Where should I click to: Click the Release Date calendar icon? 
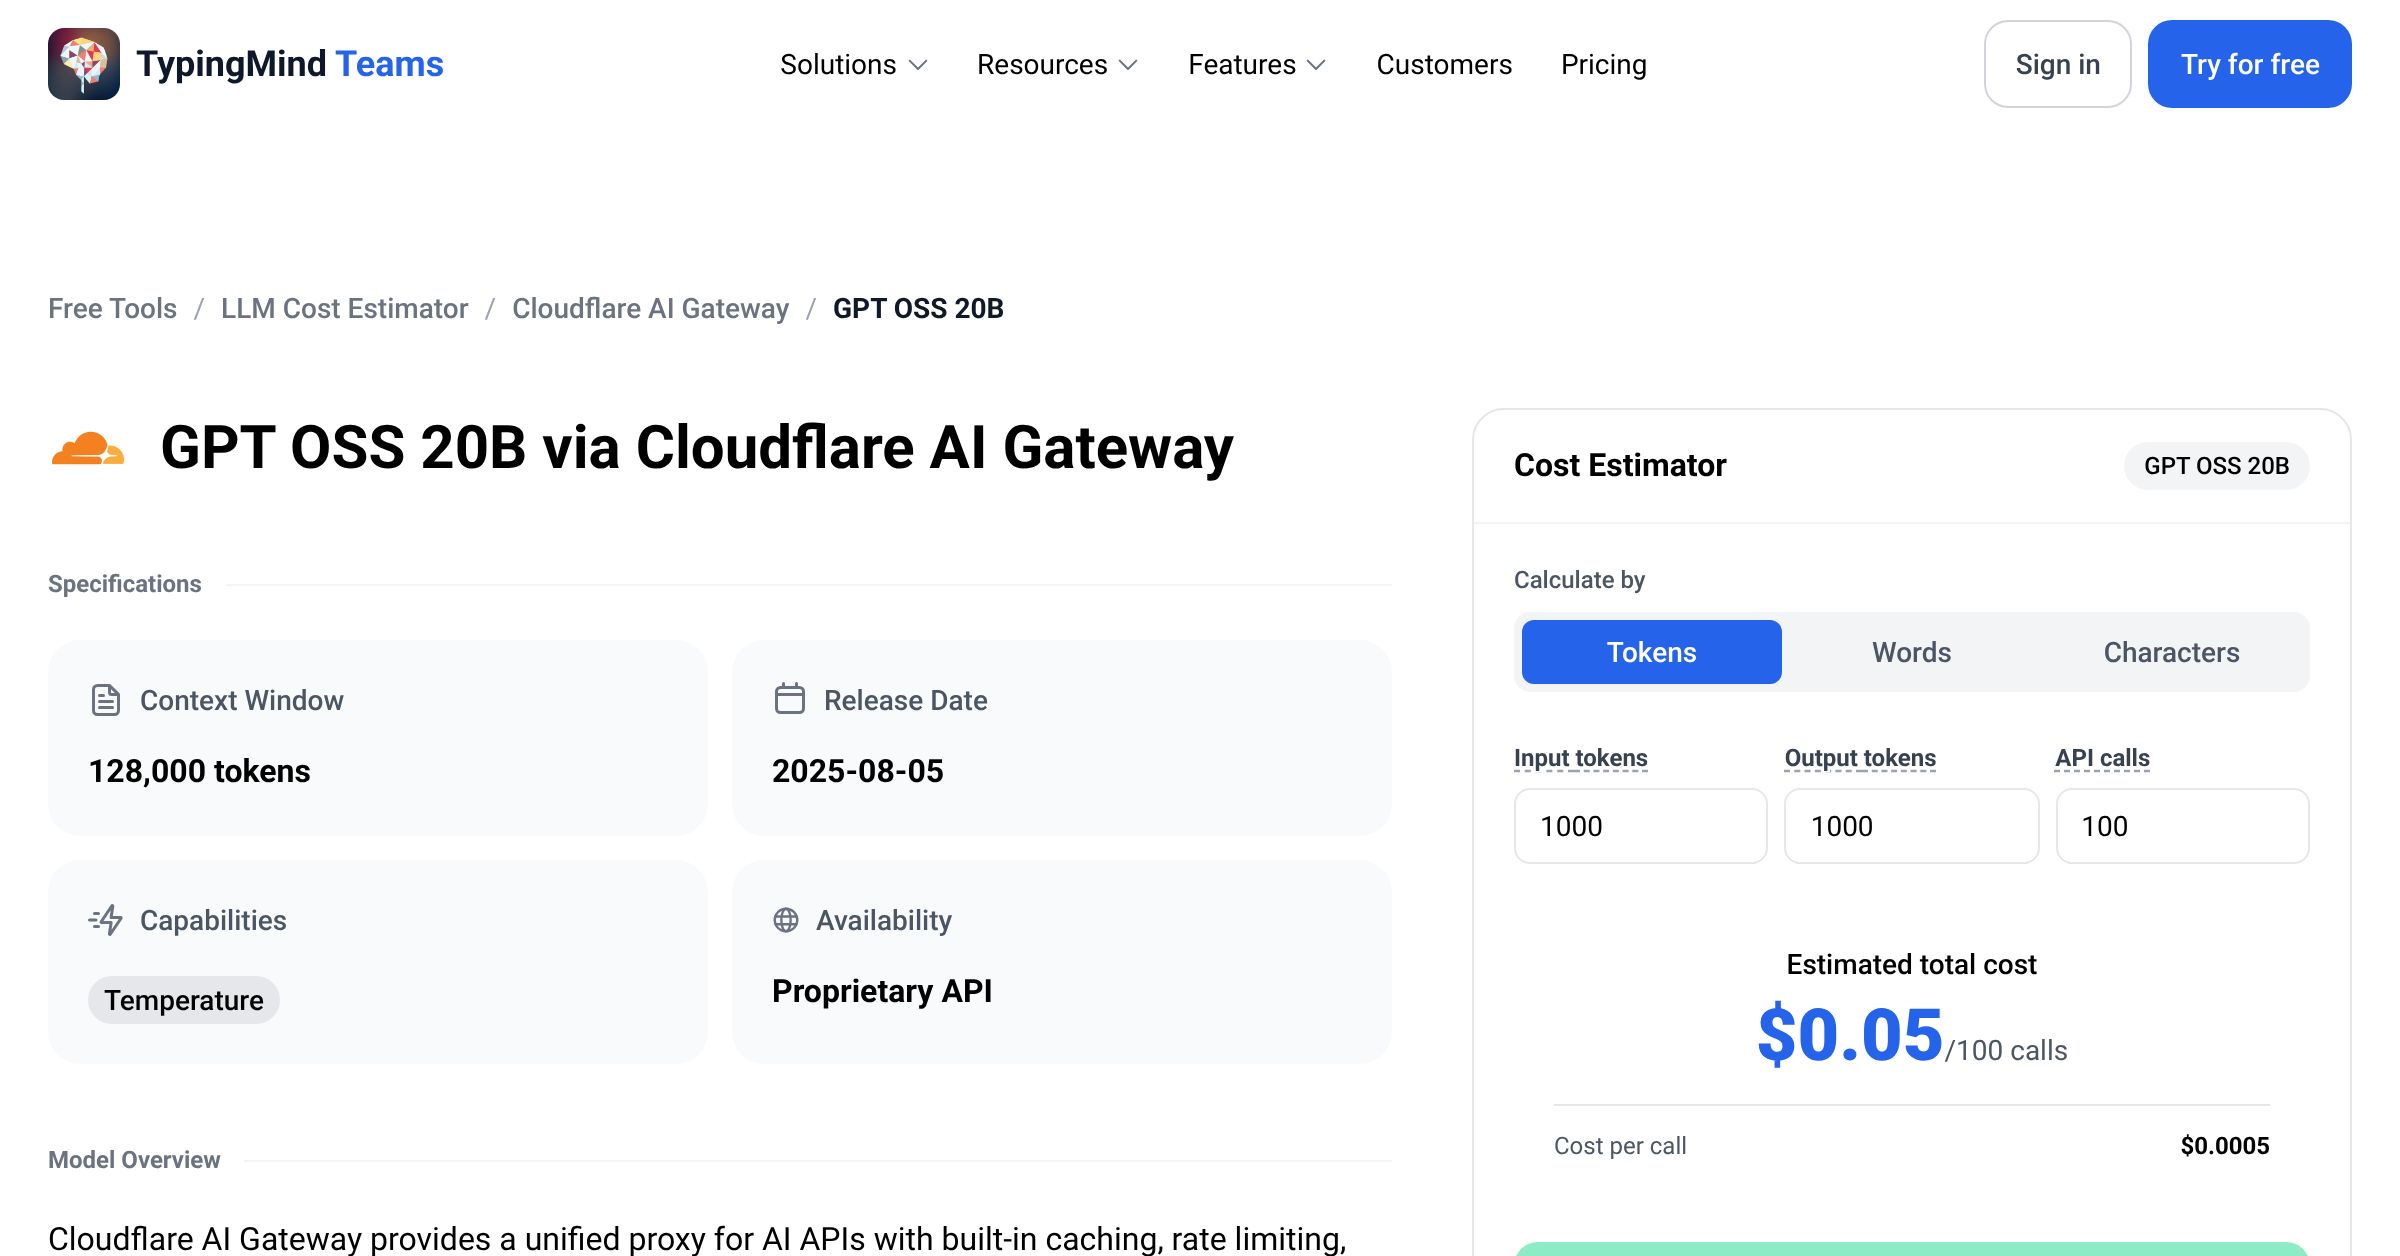pyautogui.click(x=789, y=698)
